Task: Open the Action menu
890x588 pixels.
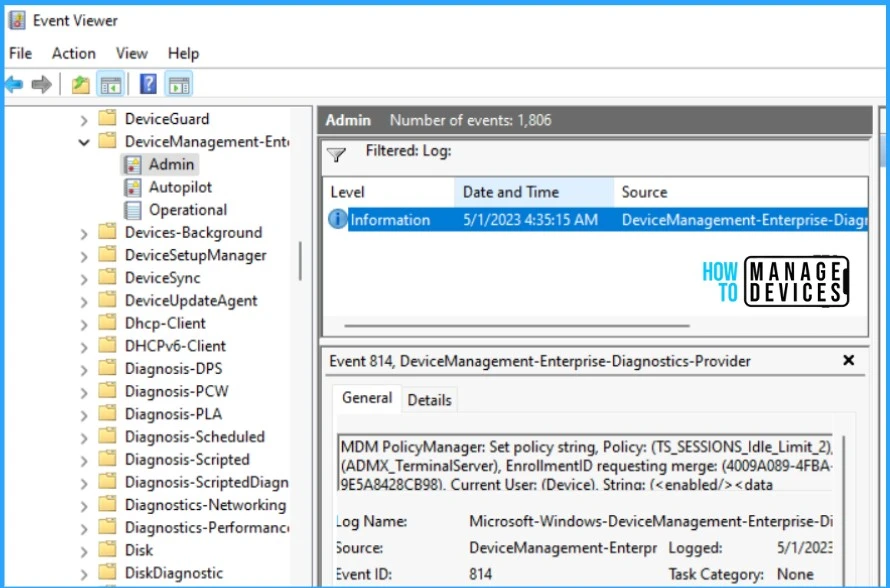Action: pyautogui.click(x=74, y=53)
